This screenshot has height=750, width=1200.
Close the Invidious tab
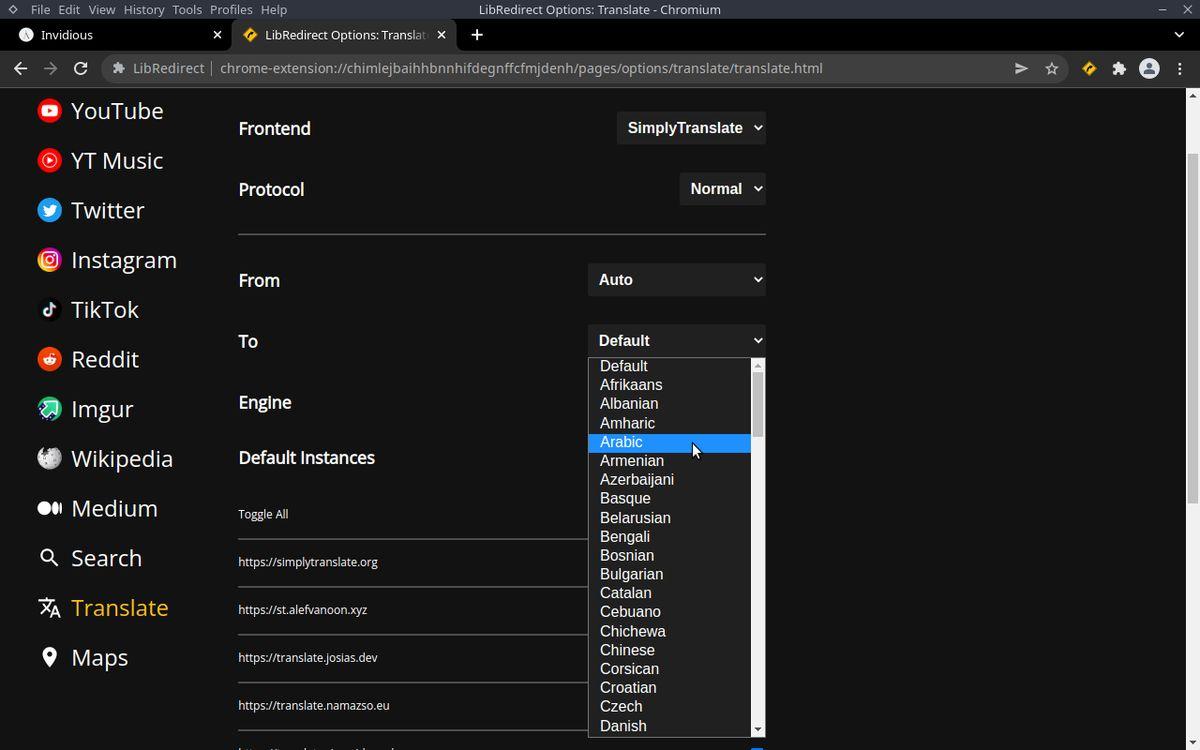tap(217, 35)
